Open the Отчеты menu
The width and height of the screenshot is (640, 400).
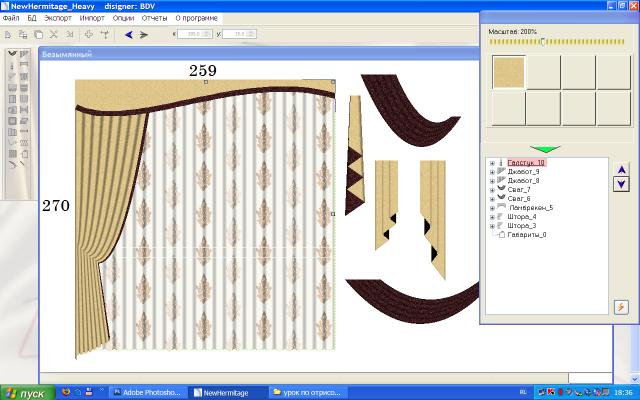(154, 19)
